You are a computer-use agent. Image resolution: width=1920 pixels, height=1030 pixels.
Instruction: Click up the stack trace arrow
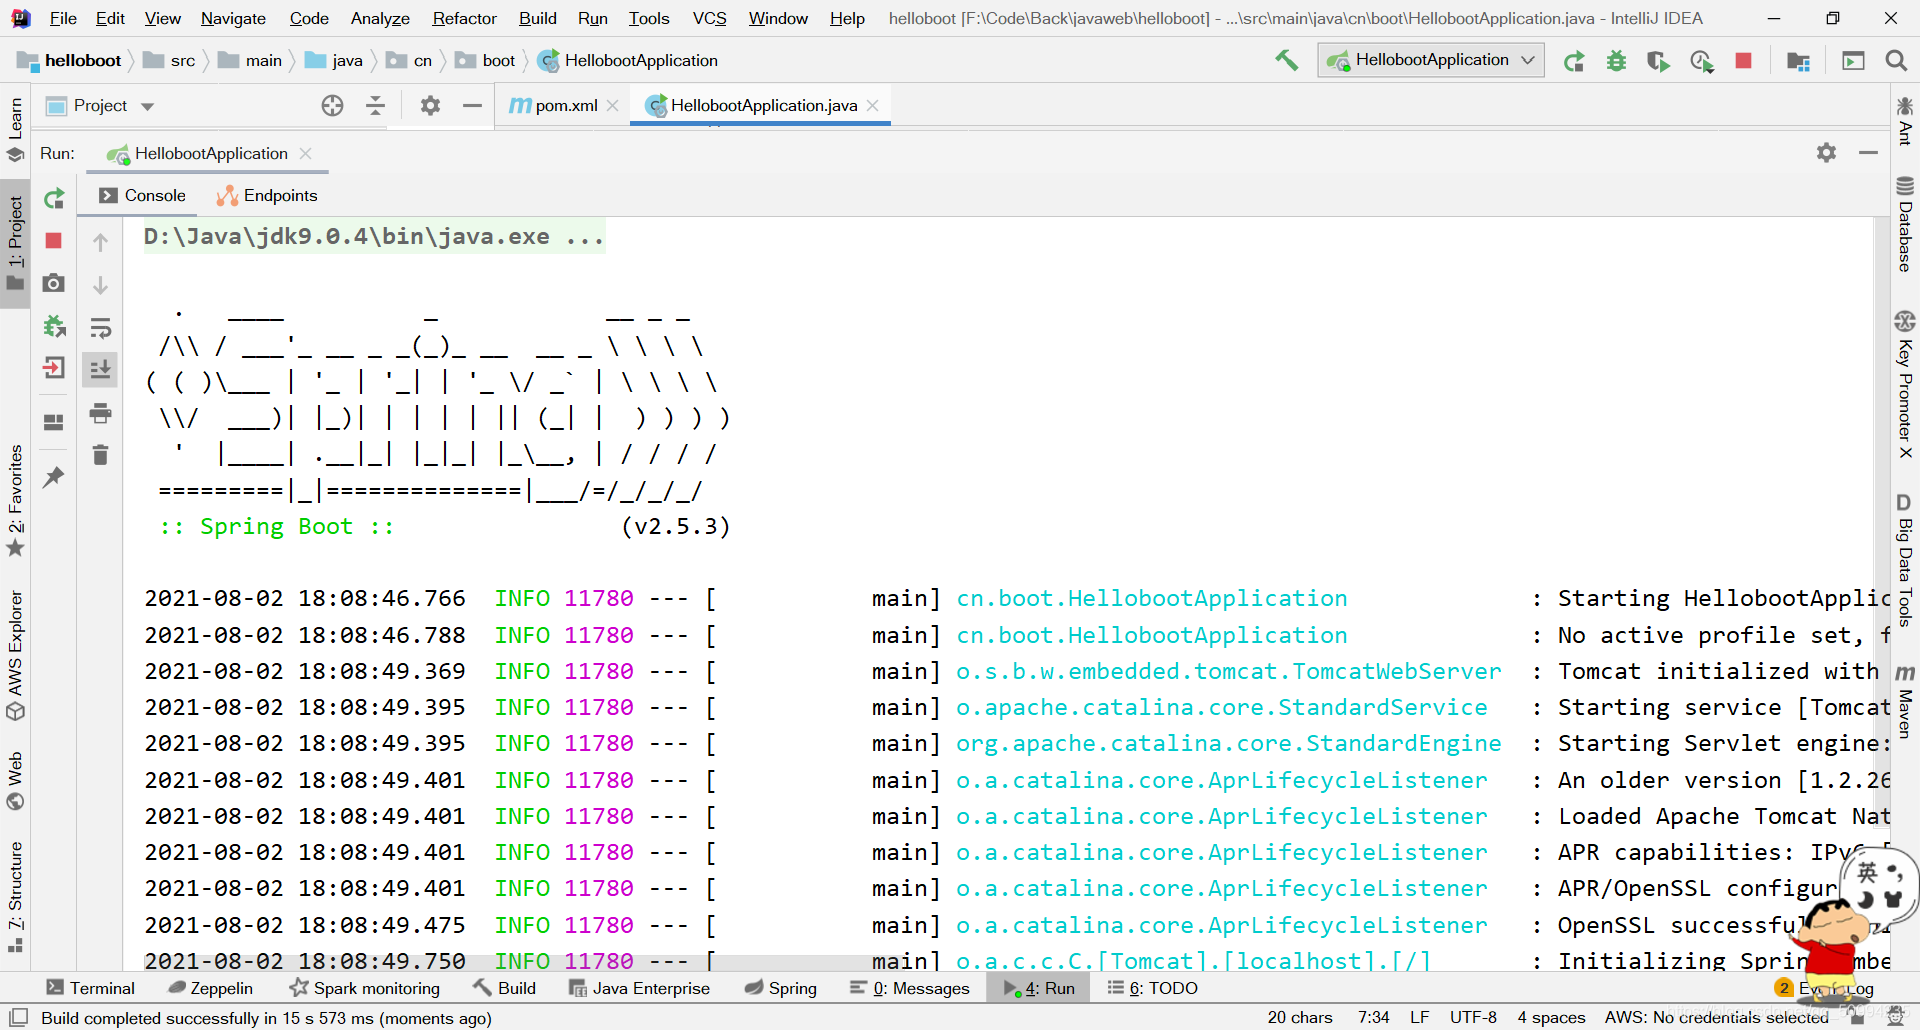[100, 242]
